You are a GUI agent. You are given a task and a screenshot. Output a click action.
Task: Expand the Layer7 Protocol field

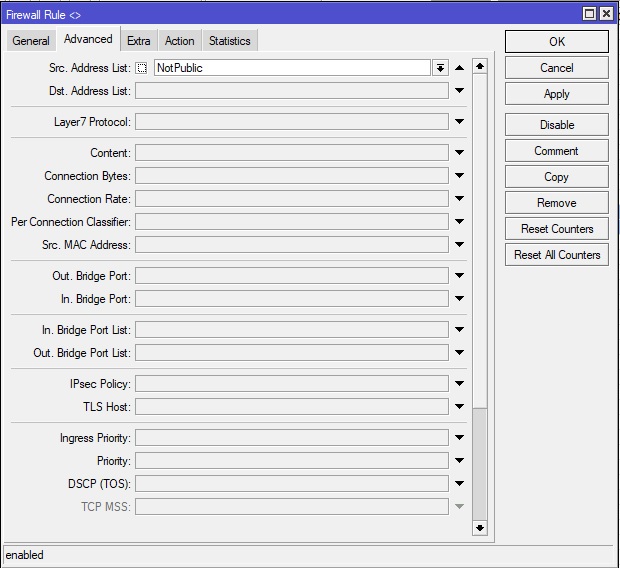click(x=460, y=122)
